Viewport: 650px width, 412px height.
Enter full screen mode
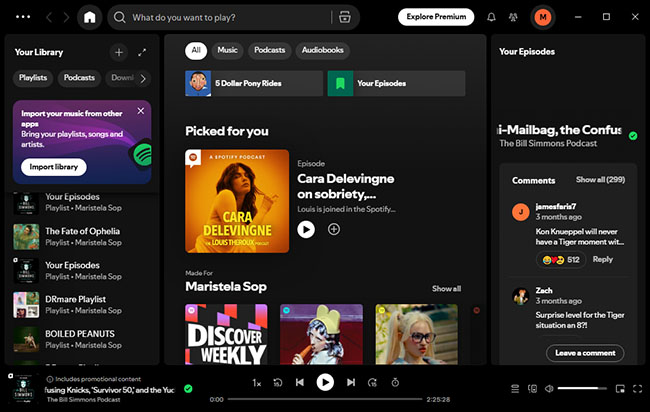638,389
